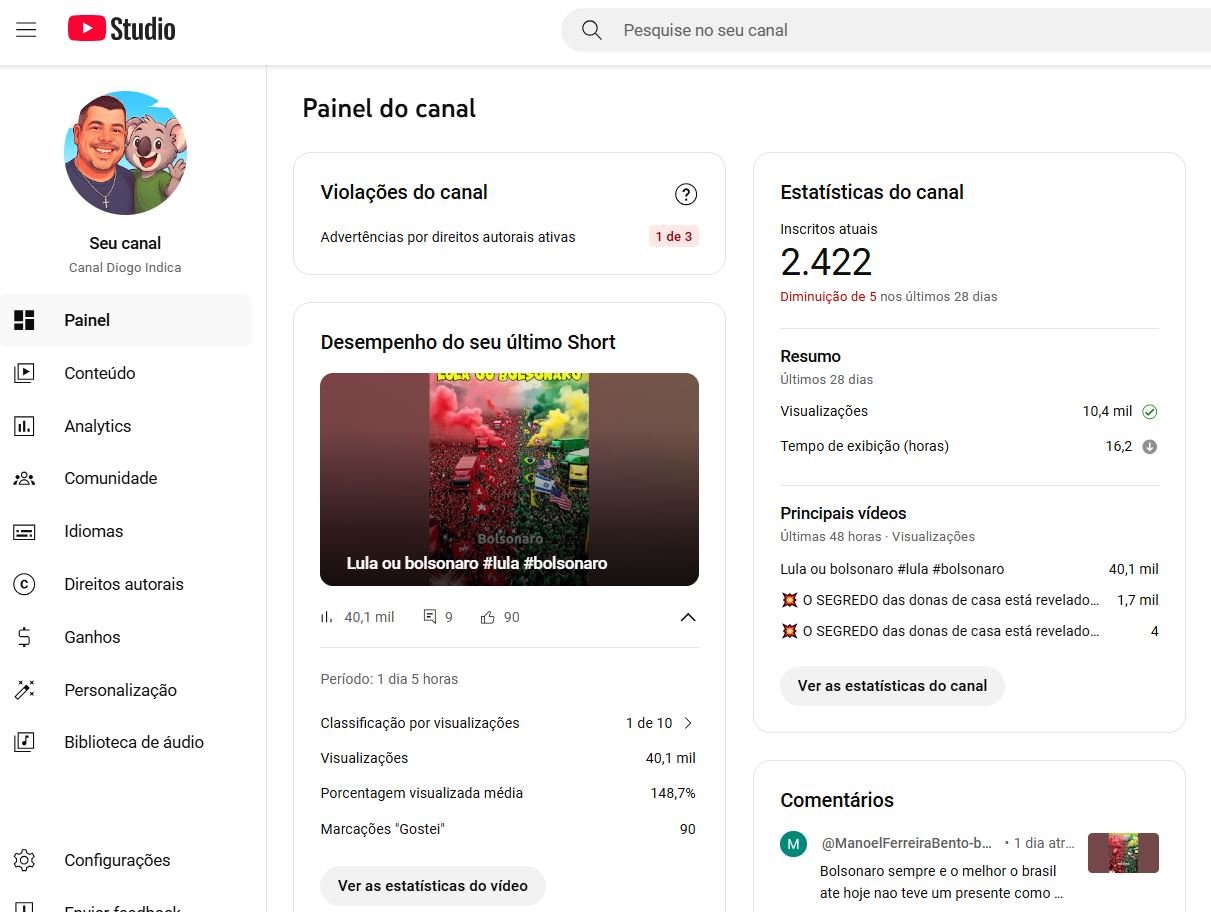
Task: Open the help icon in Violações do canal
Action: [x=686, y=194]
